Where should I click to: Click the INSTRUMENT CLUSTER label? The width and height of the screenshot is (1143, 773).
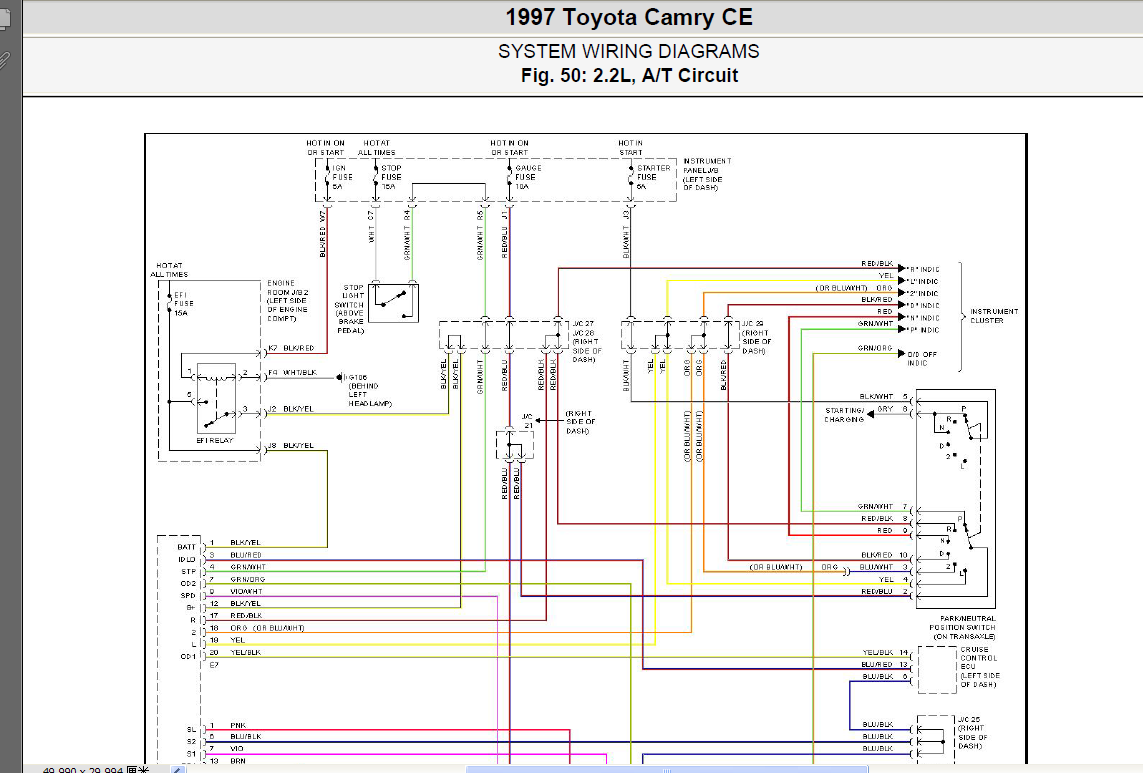994,316
